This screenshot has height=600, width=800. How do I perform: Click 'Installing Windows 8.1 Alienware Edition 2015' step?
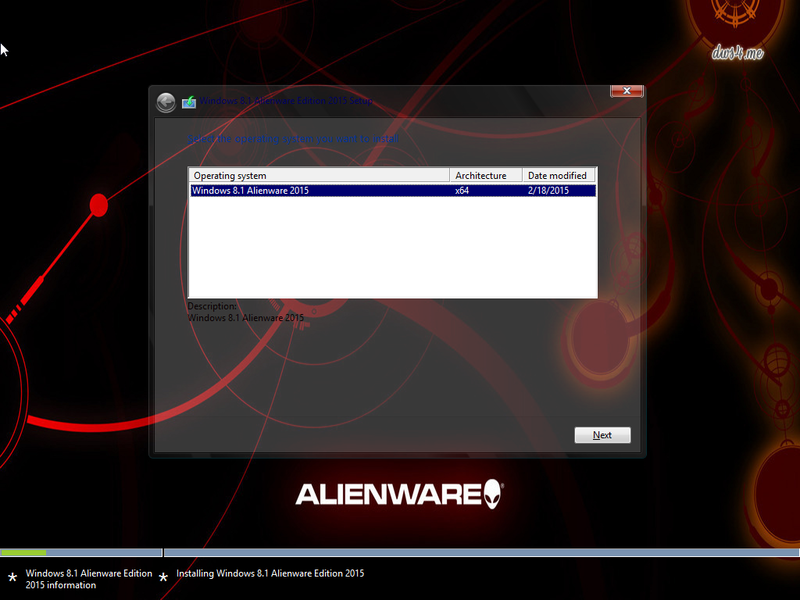270,573
